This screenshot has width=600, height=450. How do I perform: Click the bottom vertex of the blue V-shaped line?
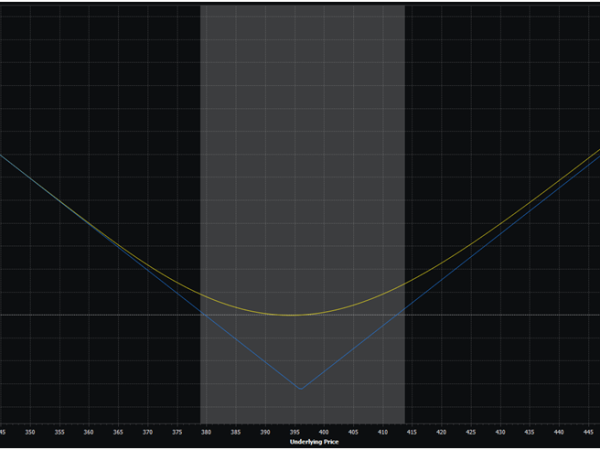pos(299,388)
